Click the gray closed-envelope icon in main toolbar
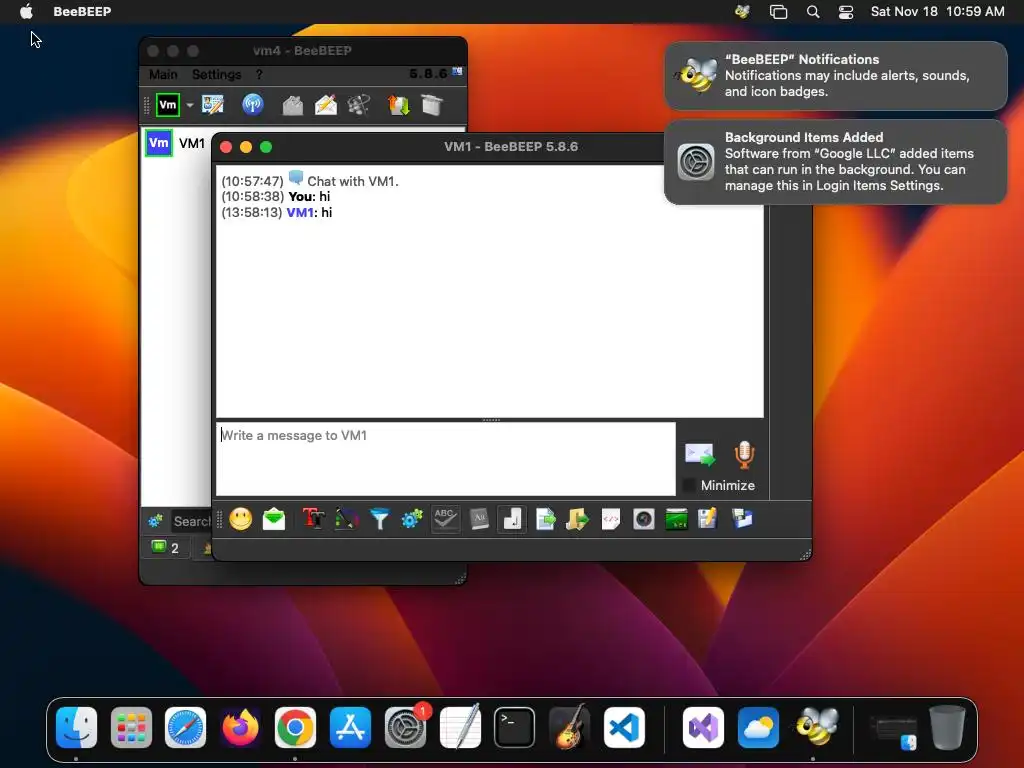Screen dimensions: 1024x768 (x=293, y=105)
